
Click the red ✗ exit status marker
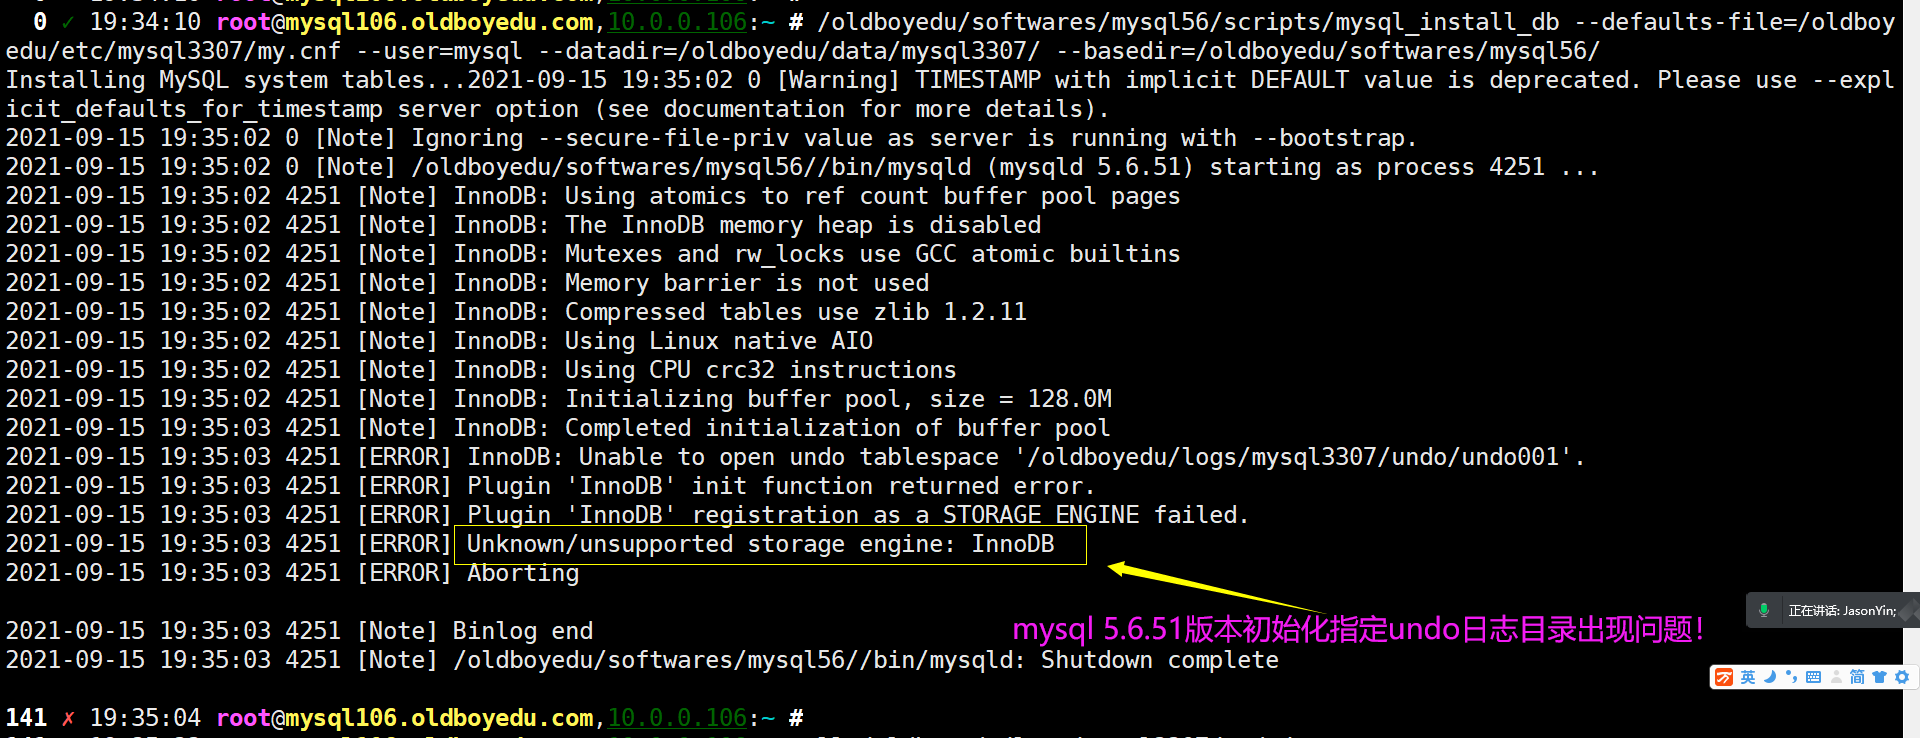click(x=68, y=719)
